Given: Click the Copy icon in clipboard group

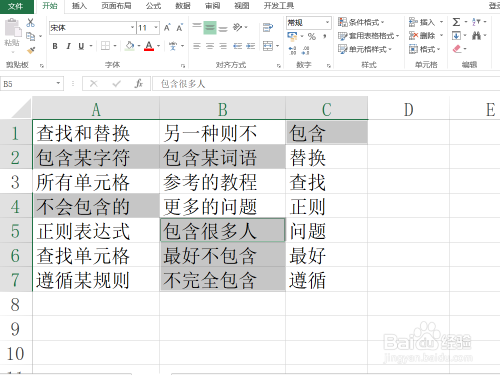Looking at the screenshot, I should [31, 36].
